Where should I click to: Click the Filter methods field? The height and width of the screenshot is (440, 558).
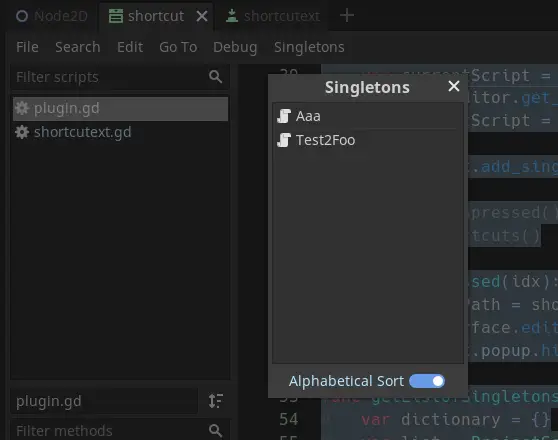coord(120,430)
